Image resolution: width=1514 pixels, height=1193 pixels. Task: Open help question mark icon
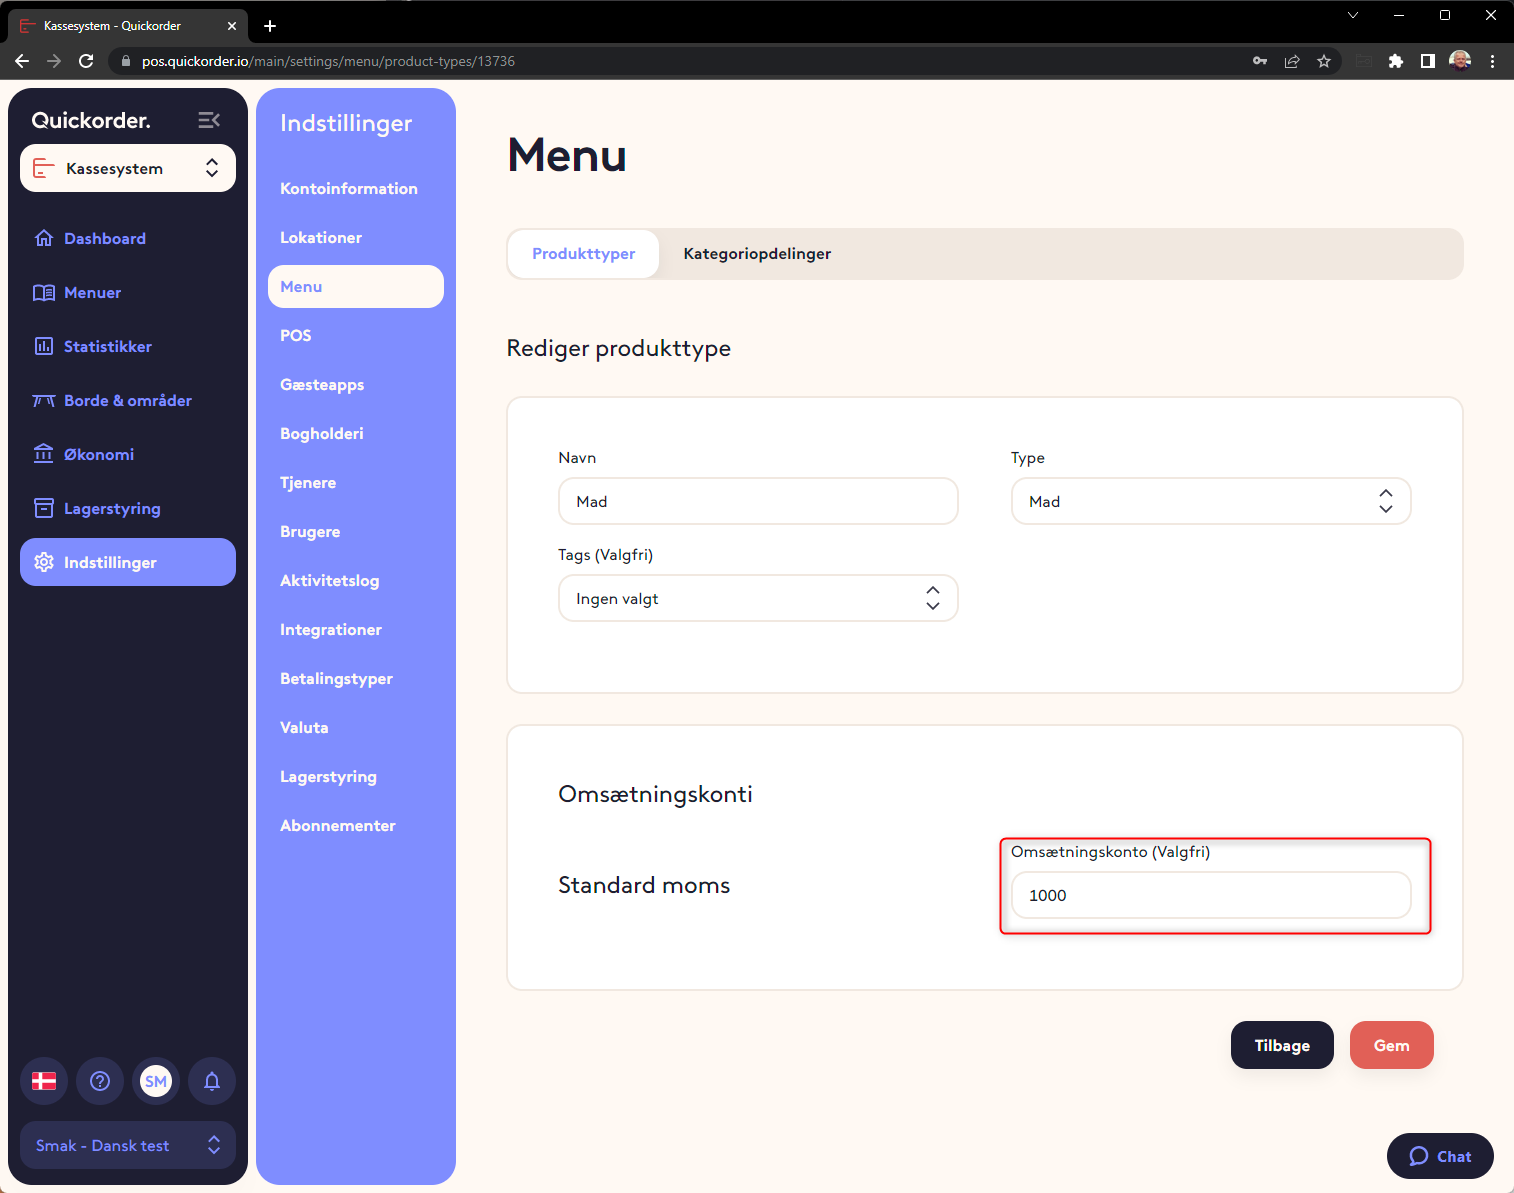pos(100,1081)
